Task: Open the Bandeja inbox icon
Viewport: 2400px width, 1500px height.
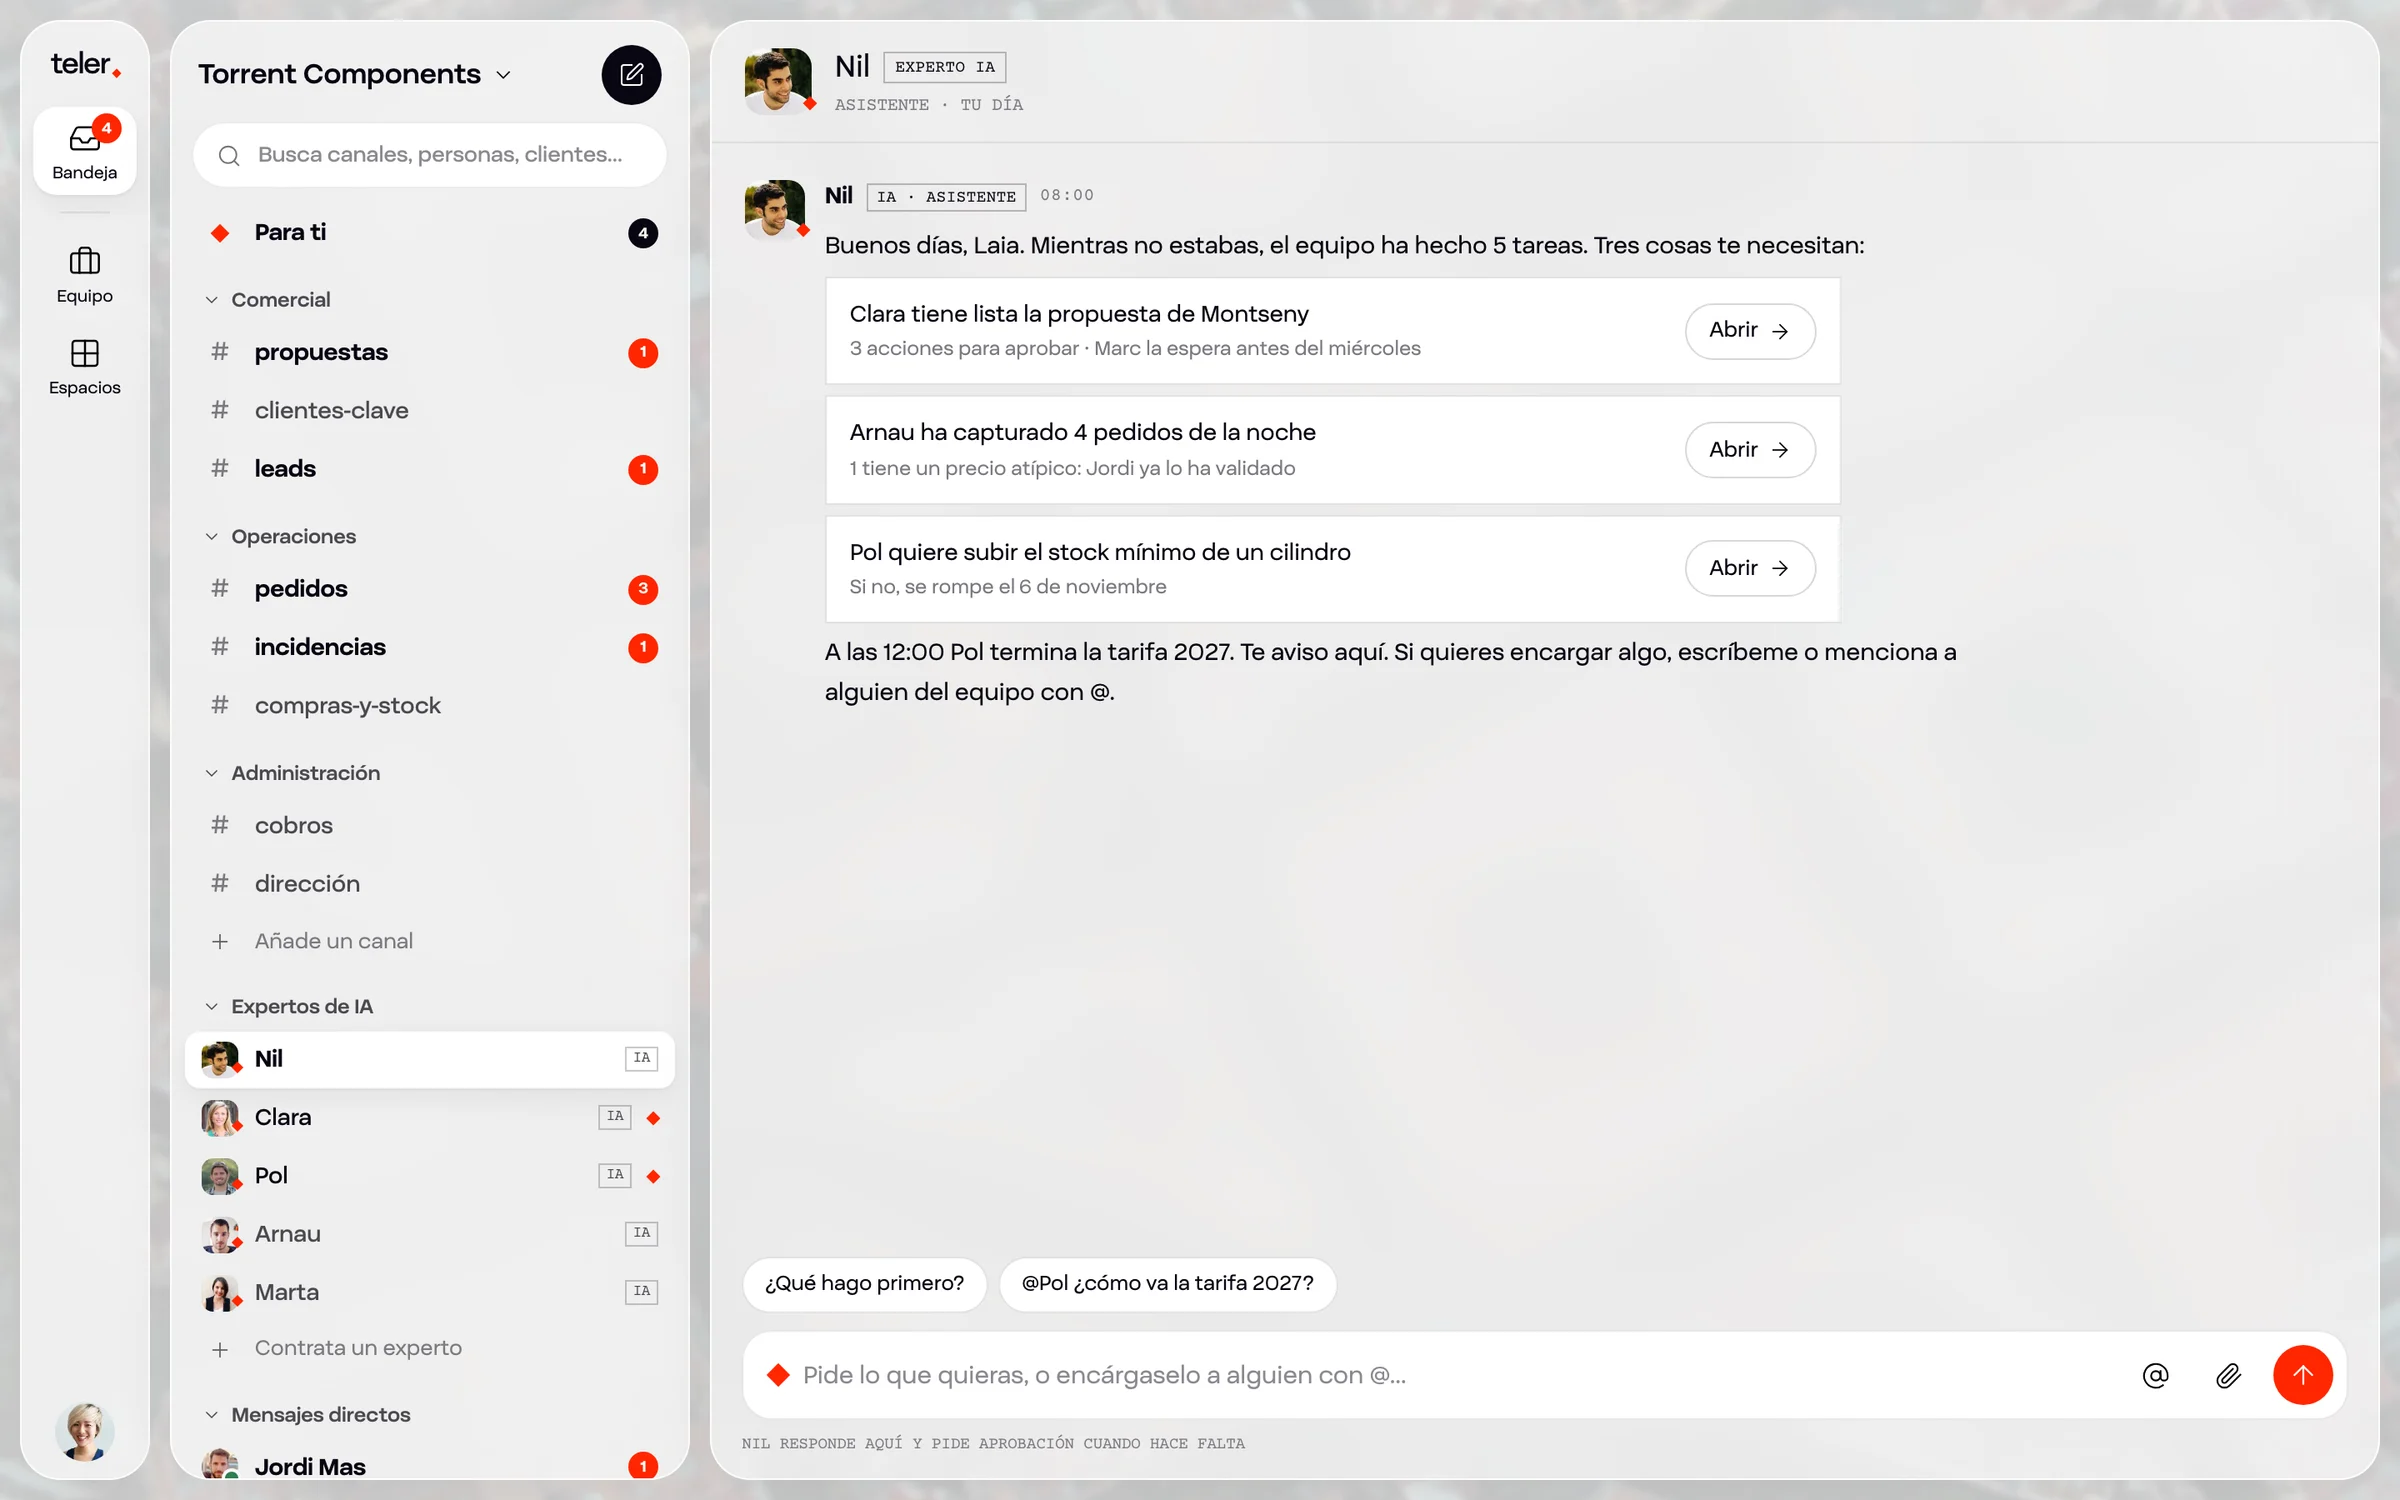Action: click(x=85, y=151)
